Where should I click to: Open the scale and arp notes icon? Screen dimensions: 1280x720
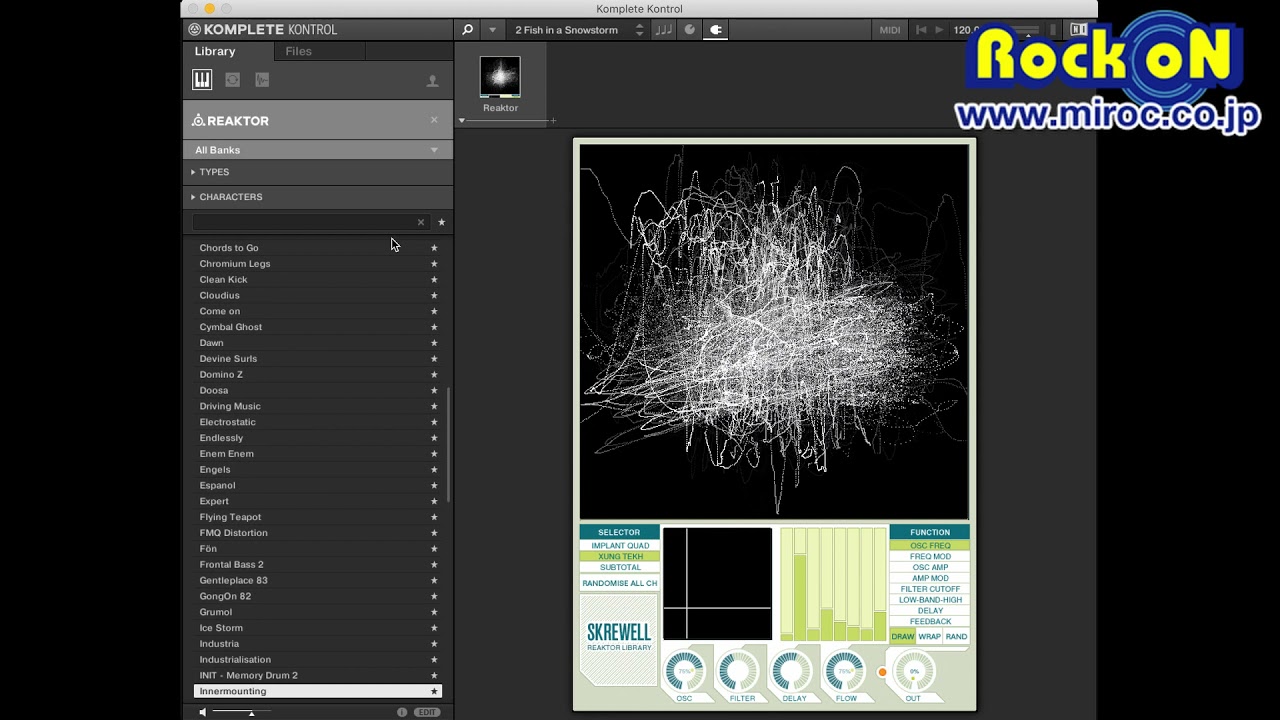click(663, 30)
